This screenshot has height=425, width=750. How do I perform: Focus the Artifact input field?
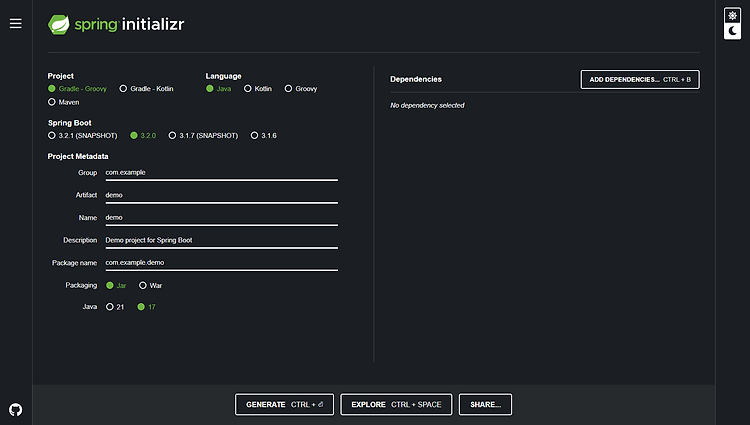(221, 196)
